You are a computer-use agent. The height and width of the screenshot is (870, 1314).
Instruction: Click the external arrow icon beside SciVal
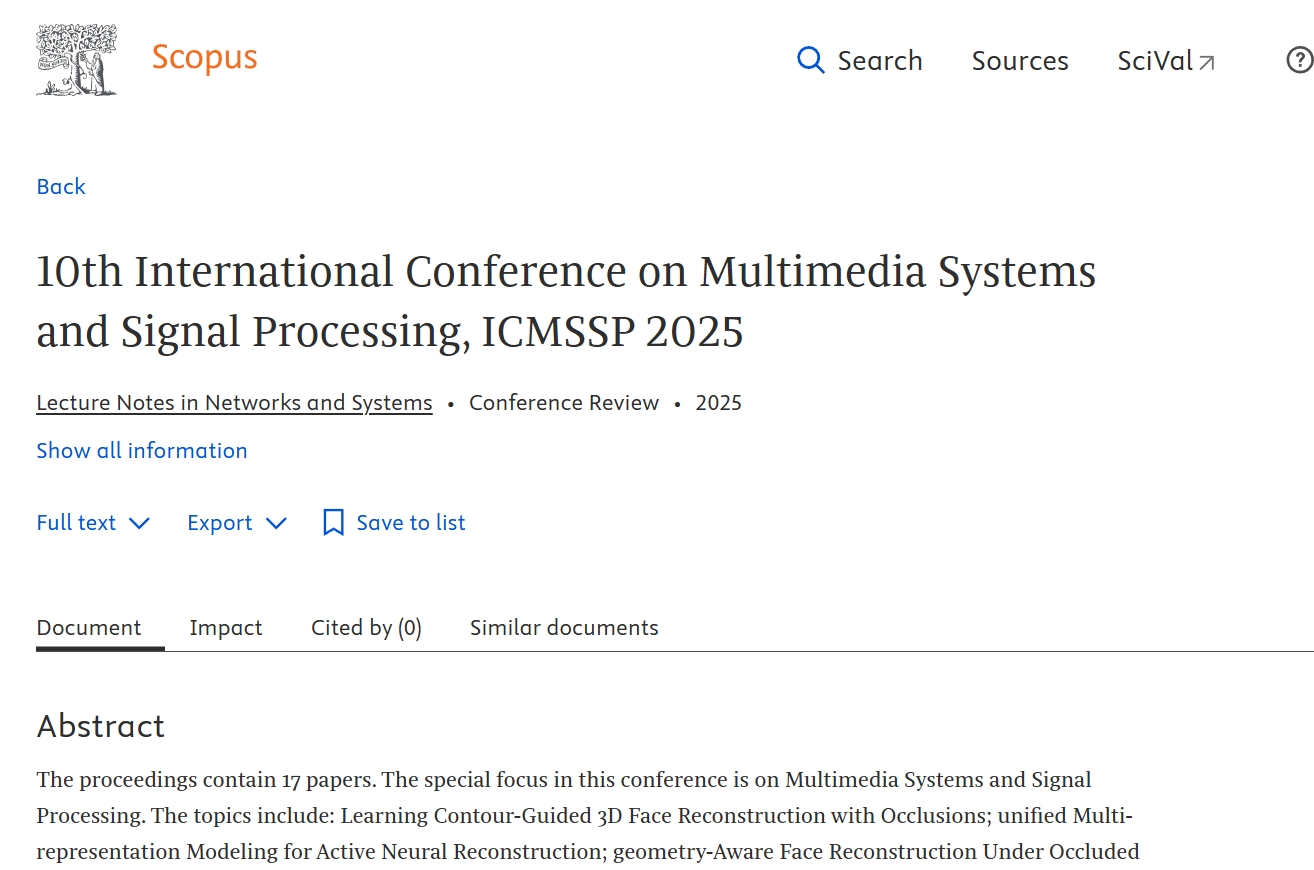tap(1207, 63)
